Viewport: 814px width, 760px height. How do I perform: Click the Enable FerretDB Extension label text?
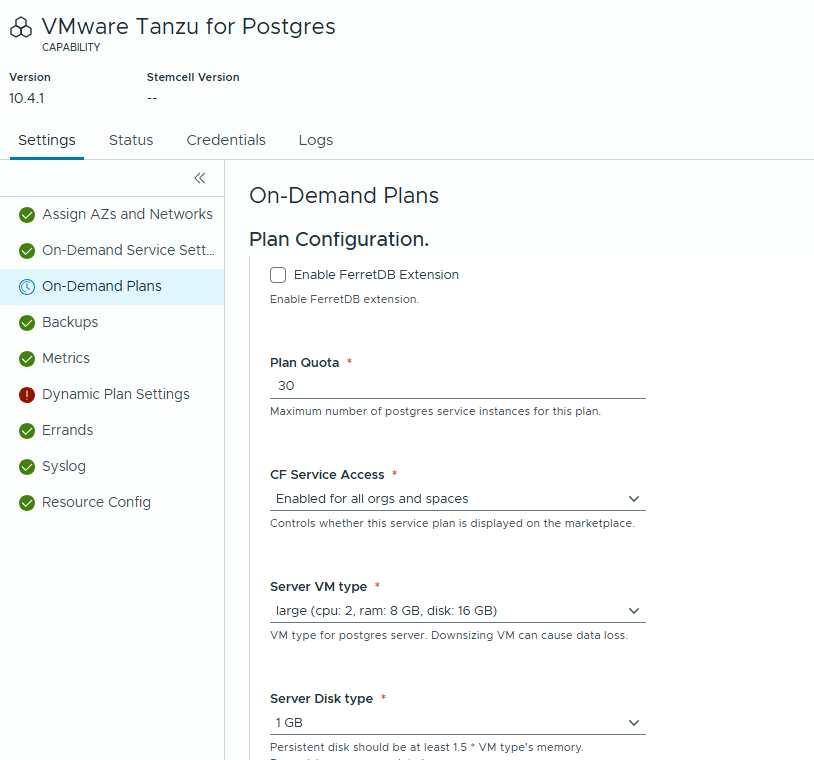point(376,275)
